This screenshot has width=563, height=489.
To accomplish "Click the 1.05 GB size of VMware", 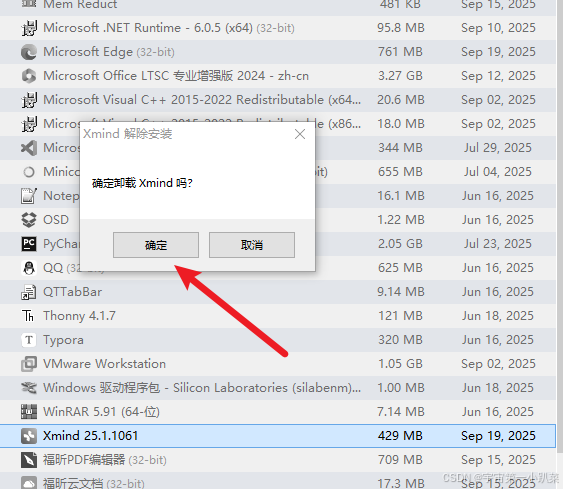I will pos(400,364).
